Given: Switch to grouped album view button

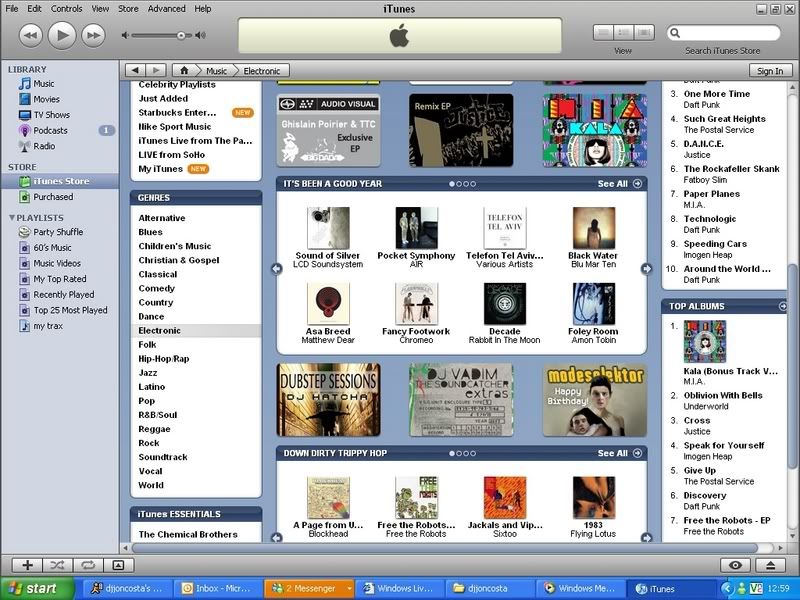Looking at the screenshot, I should (623, 33).
